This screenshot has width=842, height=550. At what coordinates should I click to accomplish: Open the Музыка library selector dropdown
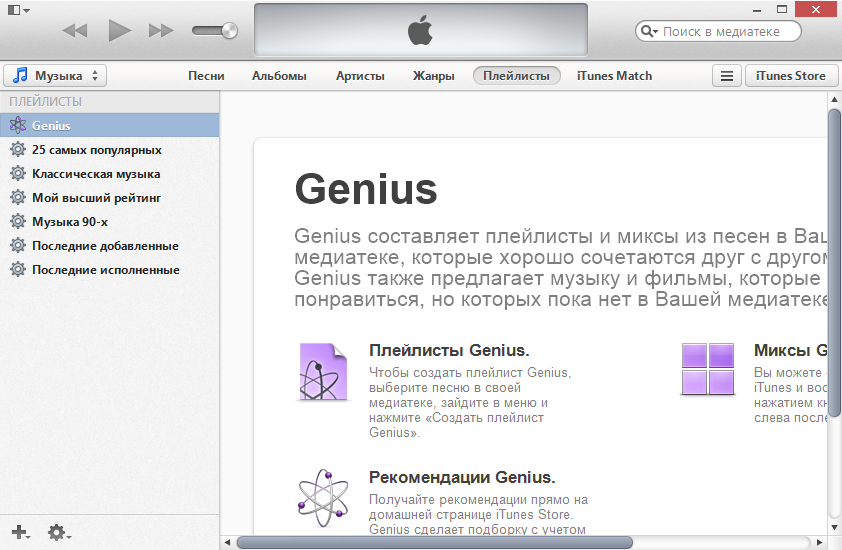pos(55,75)
